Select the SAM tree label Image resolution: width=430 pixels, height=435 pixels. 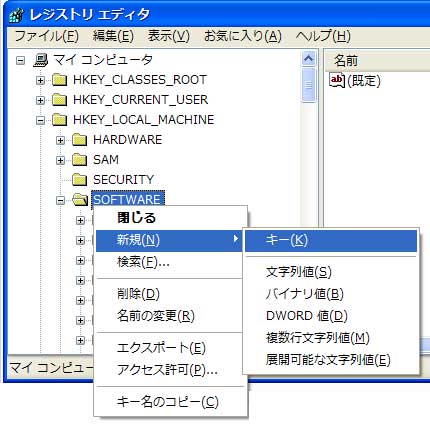pos(106,160)
